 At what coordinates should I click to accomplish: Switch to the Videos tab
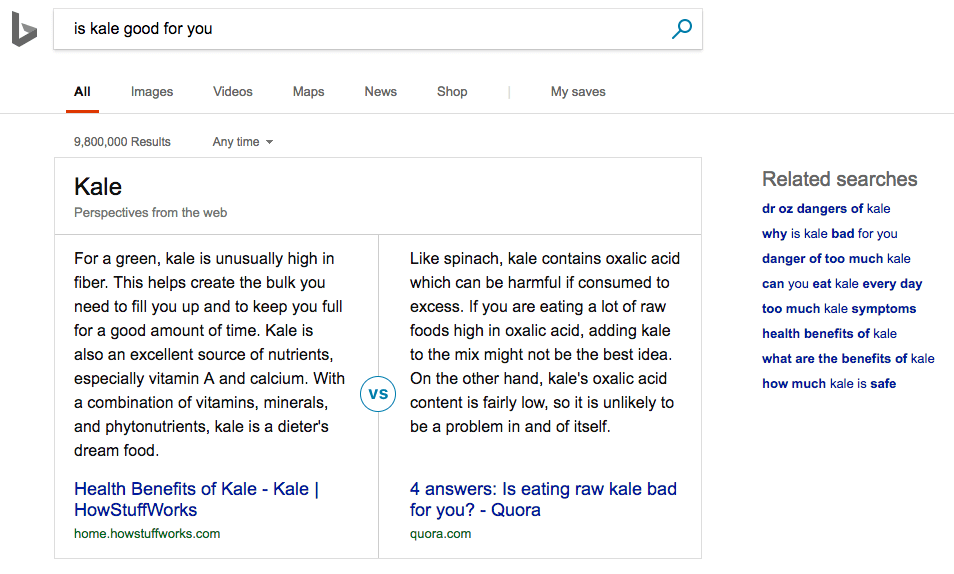coord(232,91)
